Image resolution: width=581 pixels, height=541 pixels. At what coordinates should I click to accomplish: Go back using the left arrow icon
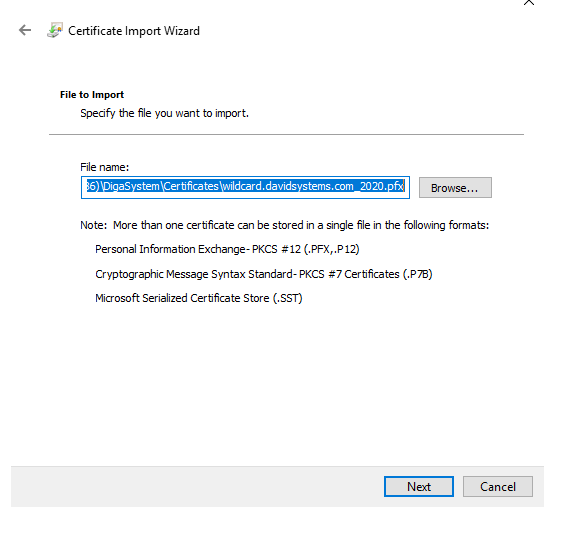tap(25, 30)
